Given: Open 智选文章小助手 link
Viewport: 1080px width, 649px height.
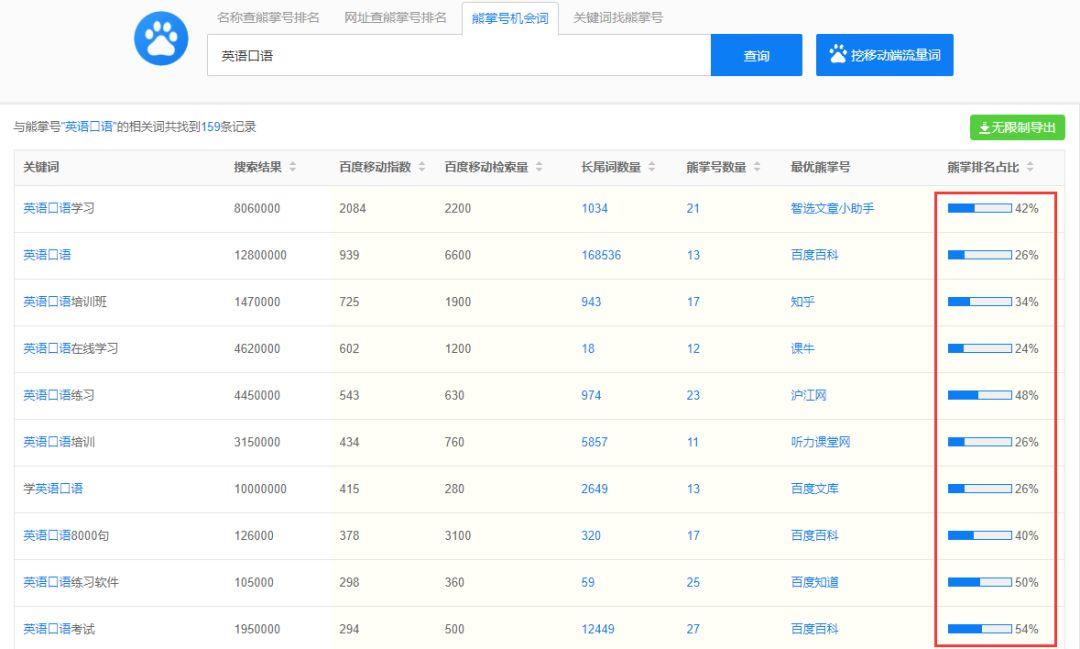Looking at the screenshot, I should click(832, 208).
